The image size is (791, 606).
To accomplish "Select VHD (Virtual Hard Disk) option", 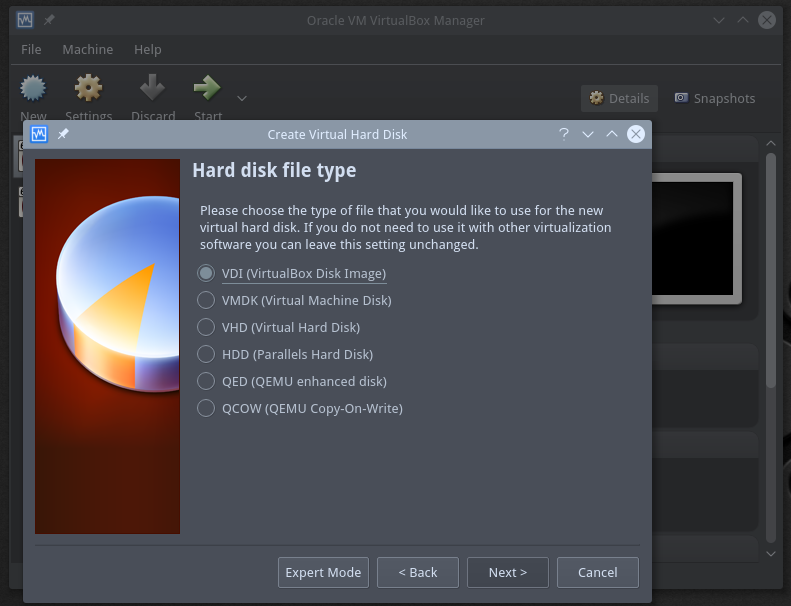I will coord(278,327).
